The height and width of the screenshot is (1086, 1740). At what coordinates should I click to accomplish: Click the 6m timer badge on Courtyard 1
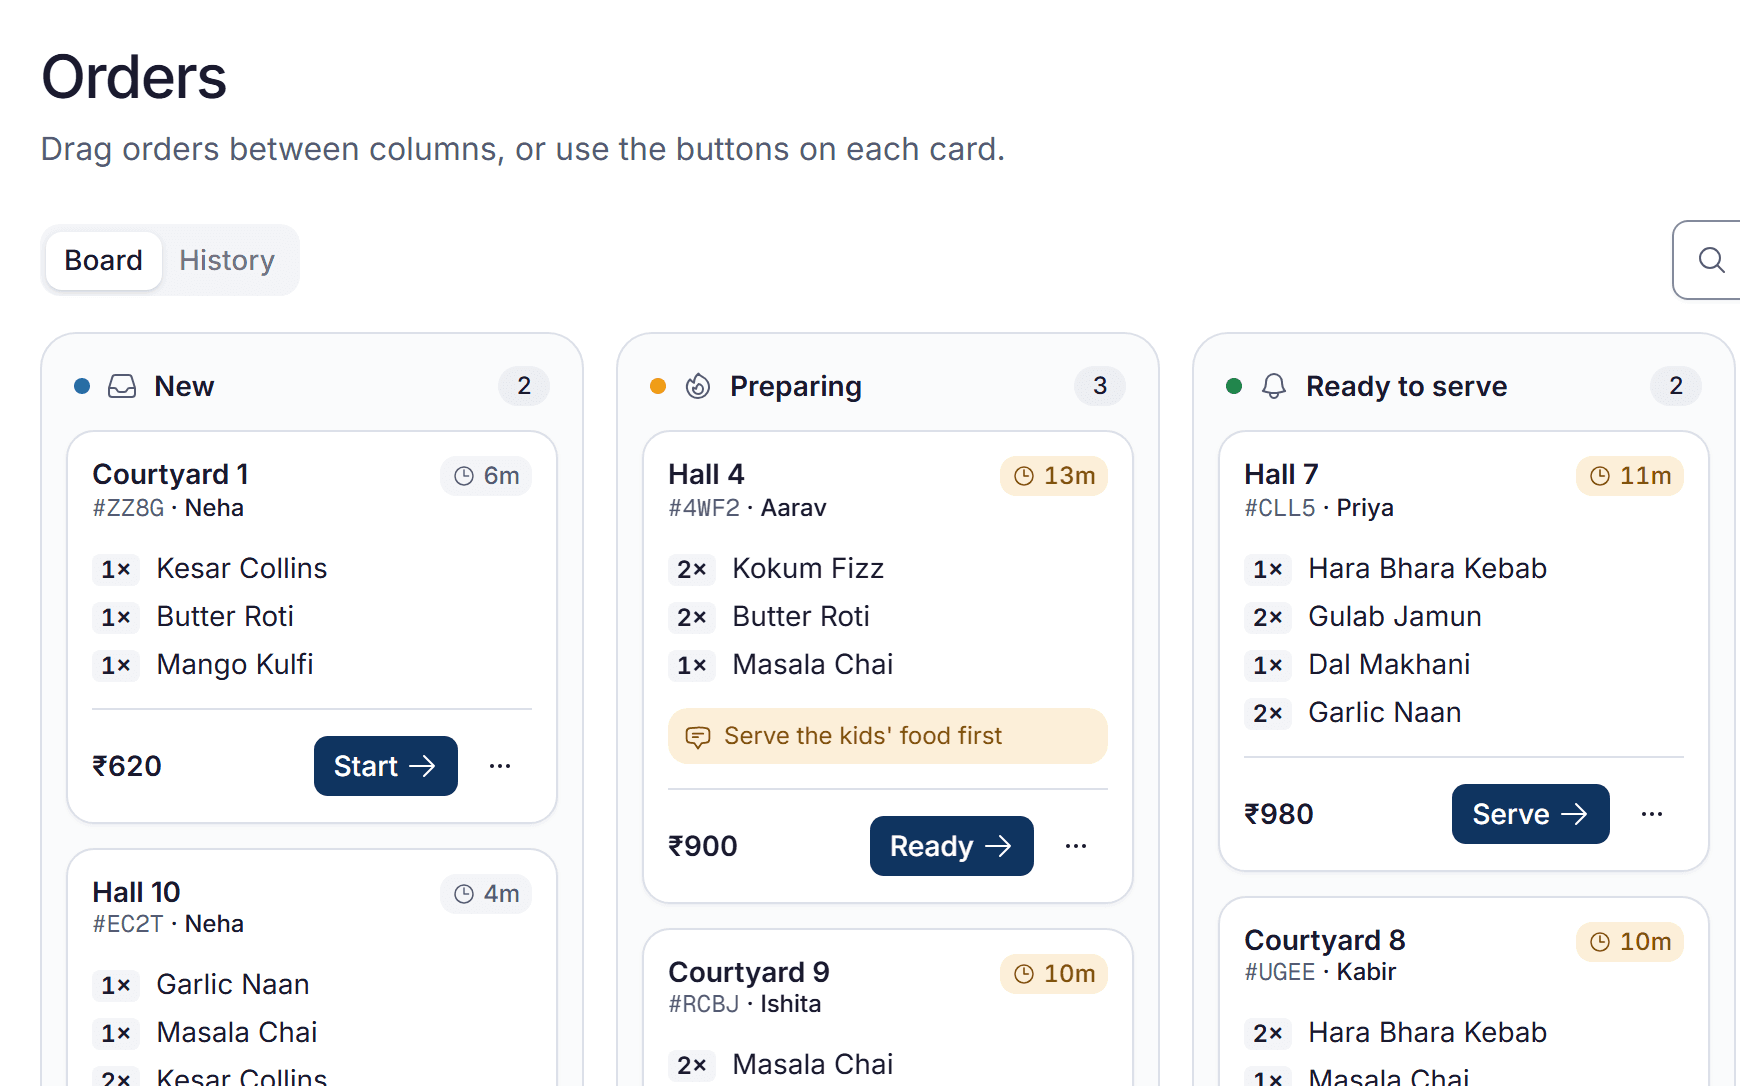[486, 476]
